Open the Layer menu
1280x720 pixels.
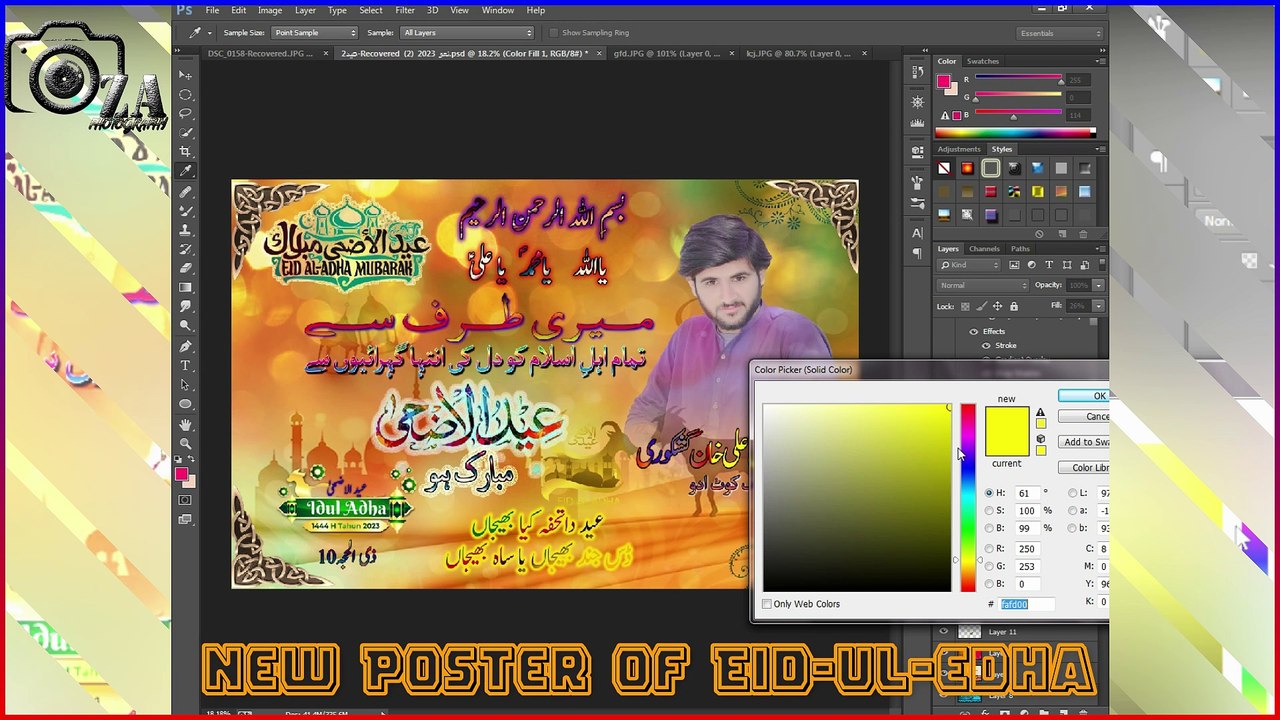click(x=305, y=10)
